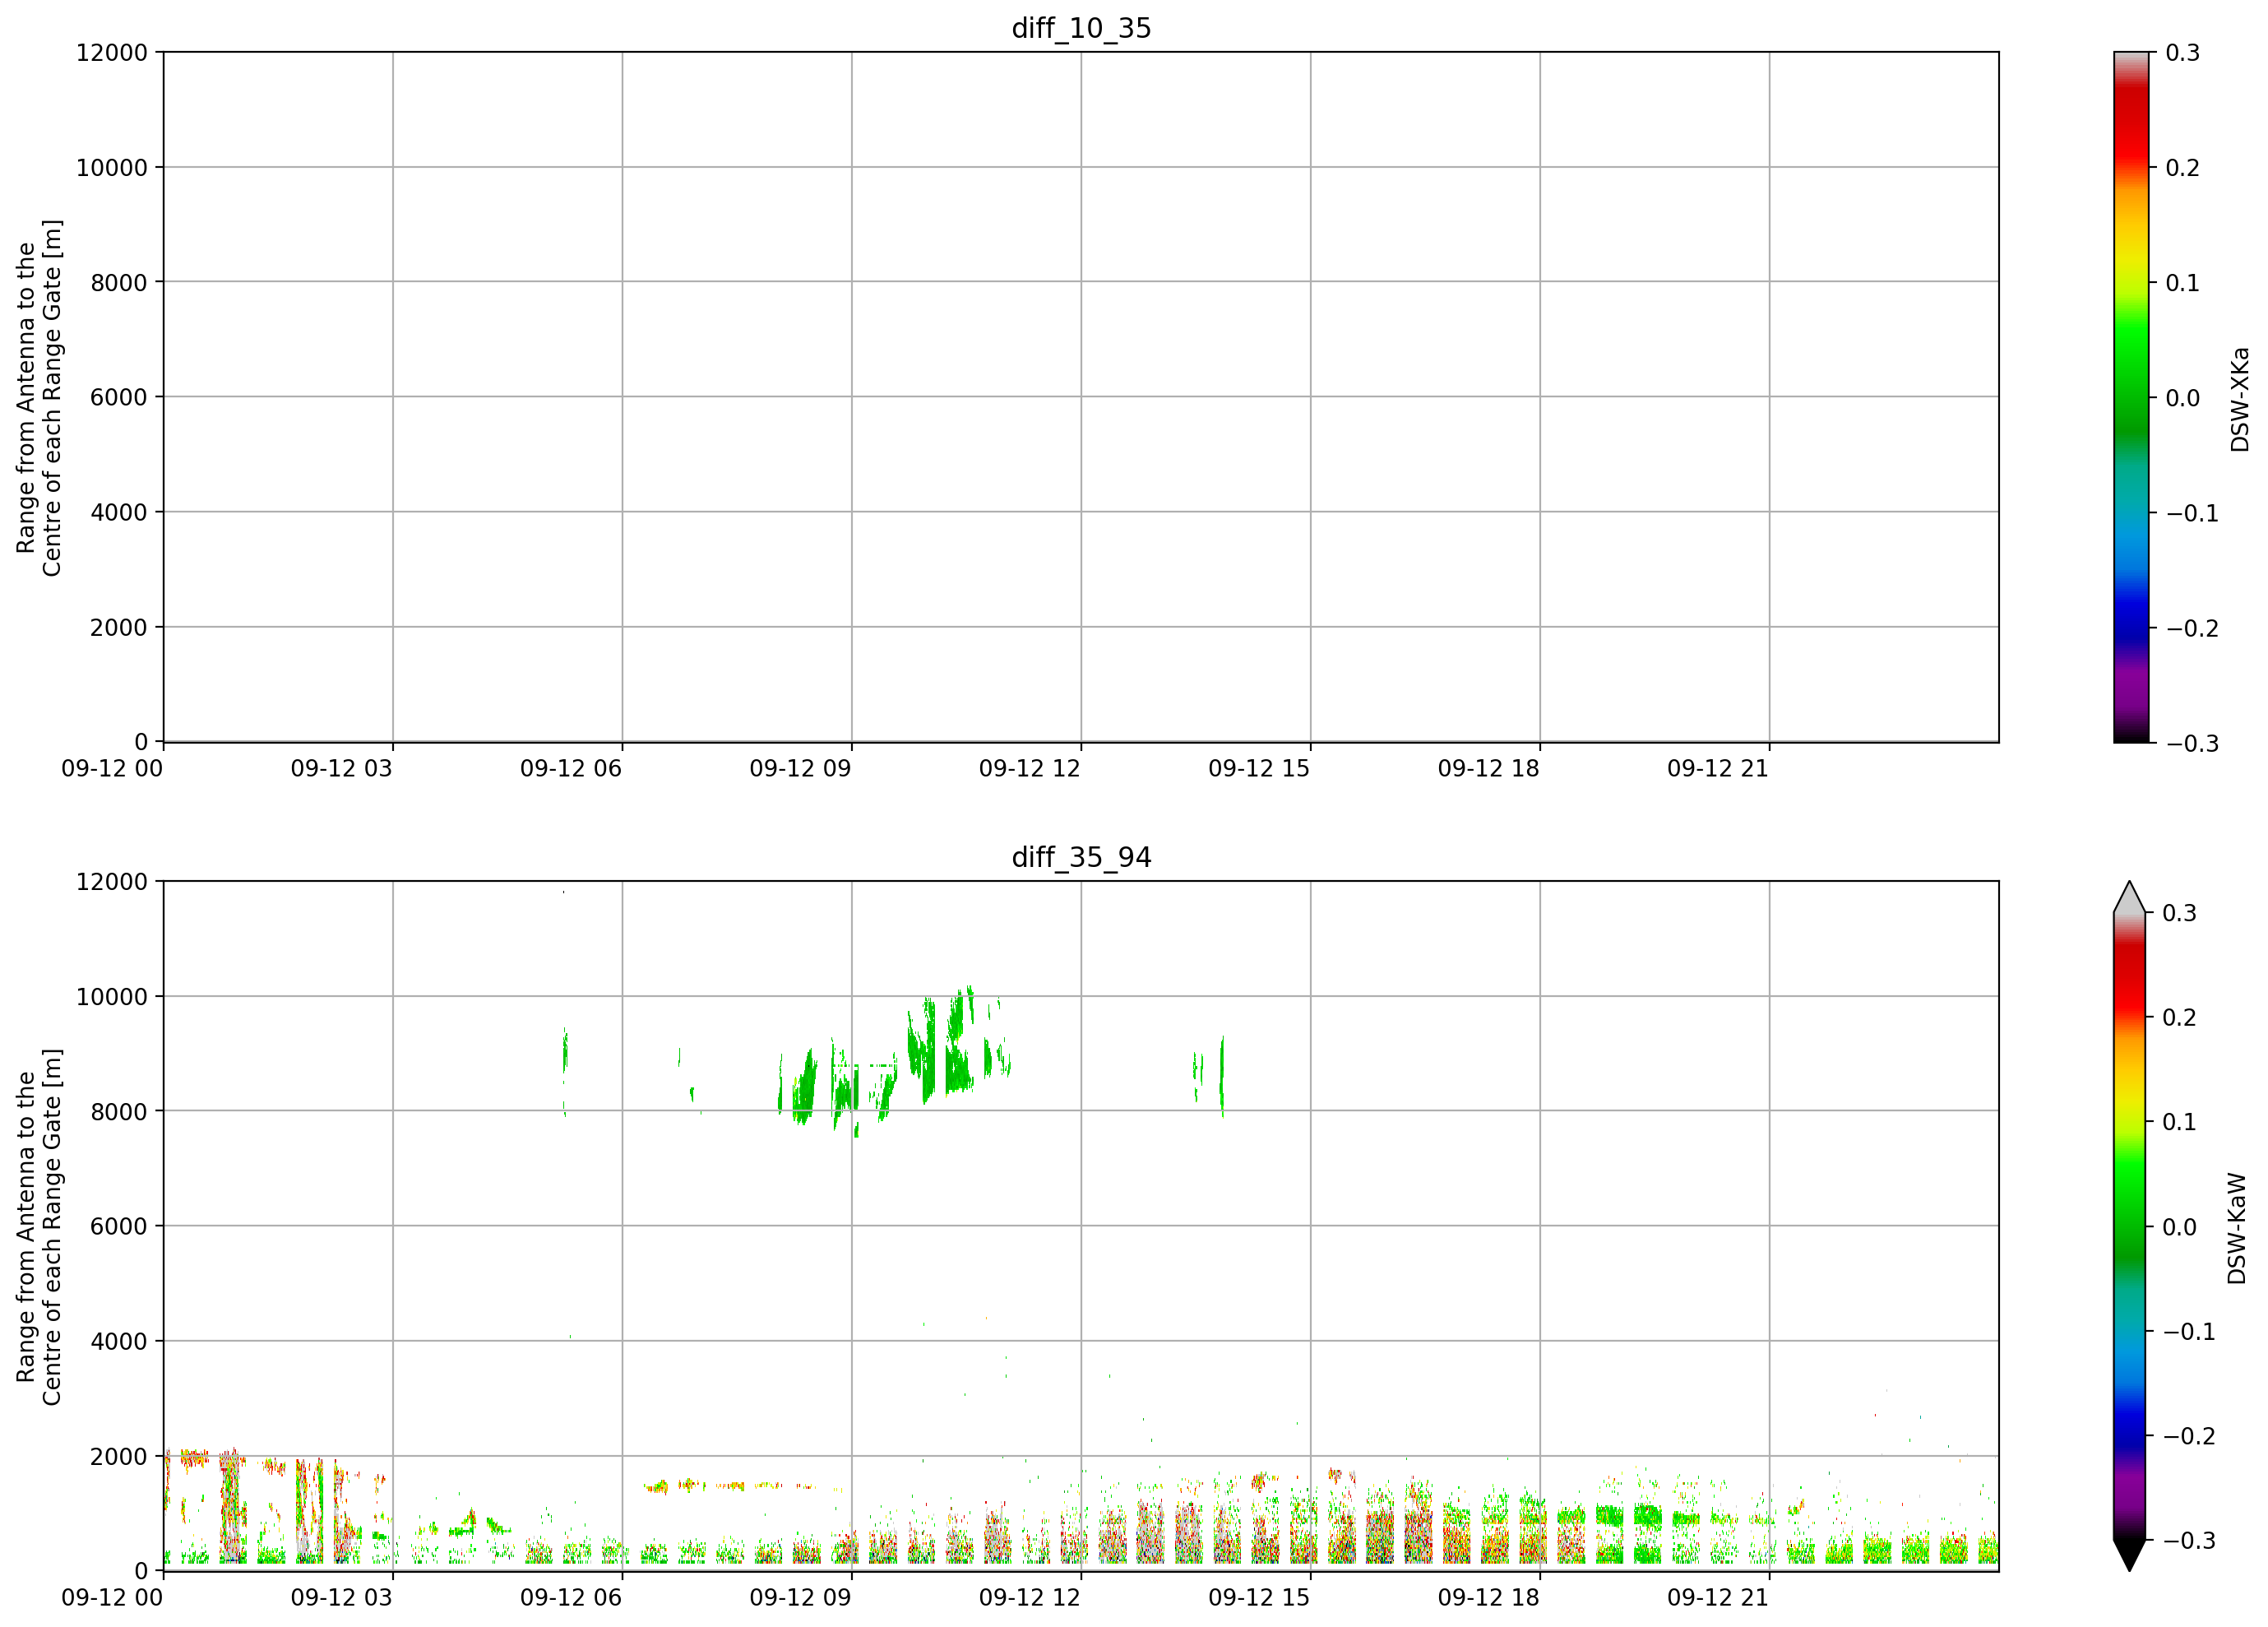Click the diff_35_94 plot y-axis range label
This screenshot has width=2268, height=1627.
point(39,1226)
